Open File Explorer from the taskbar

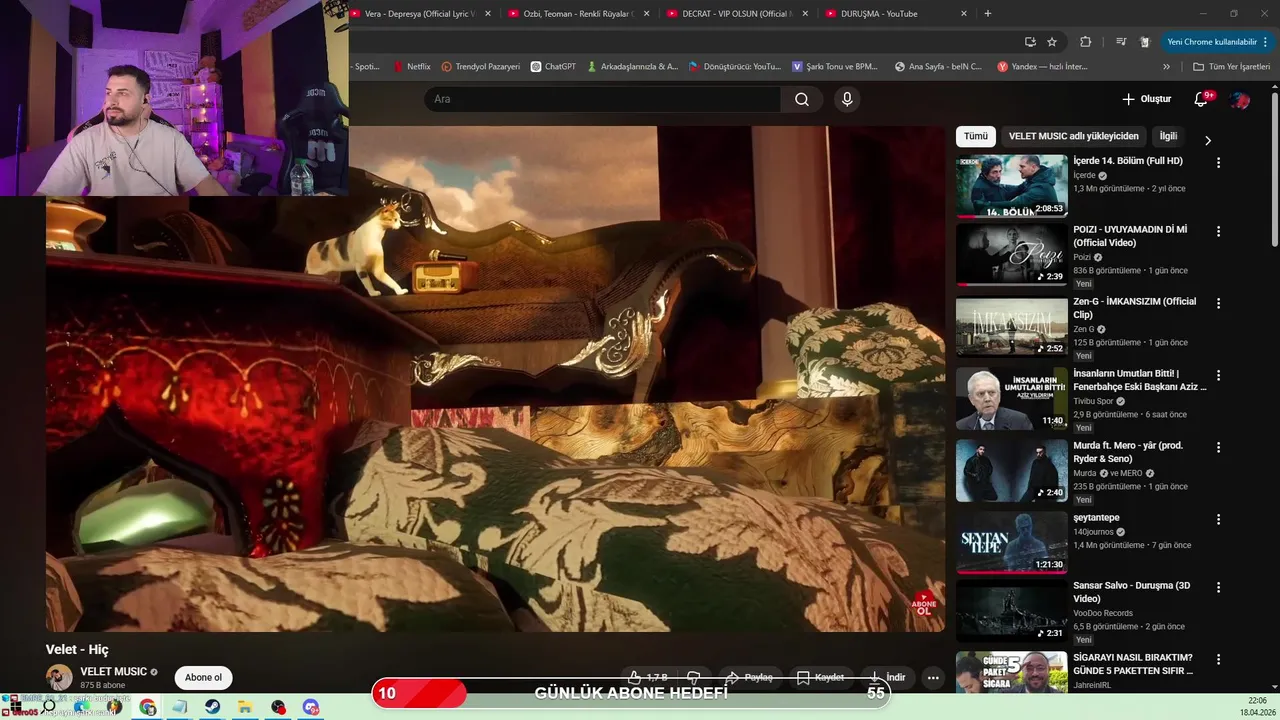click(245, 707)
